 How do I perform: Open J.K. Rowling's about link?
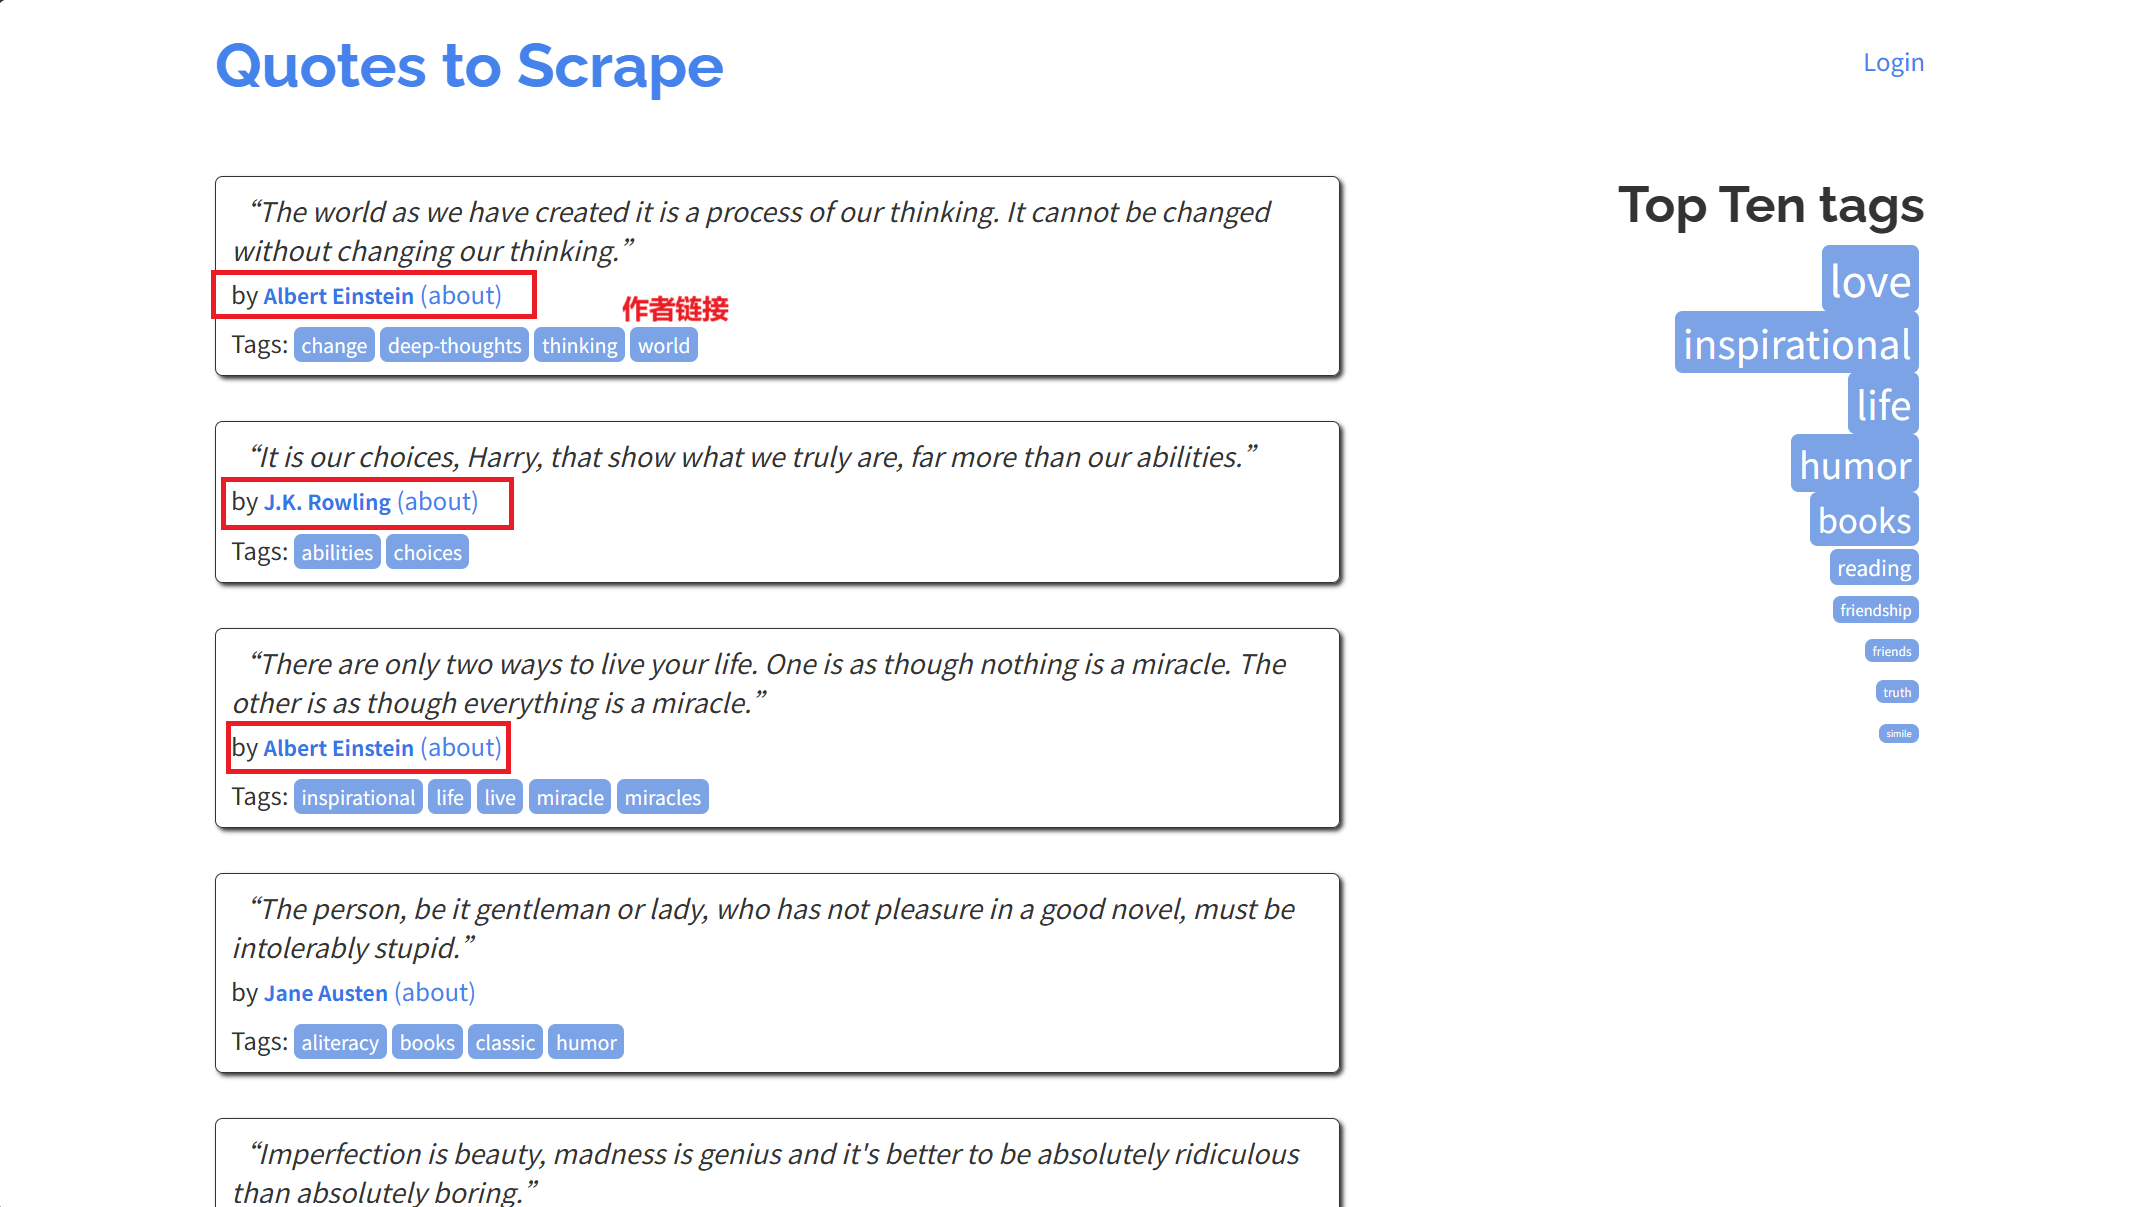coord(437,502)
